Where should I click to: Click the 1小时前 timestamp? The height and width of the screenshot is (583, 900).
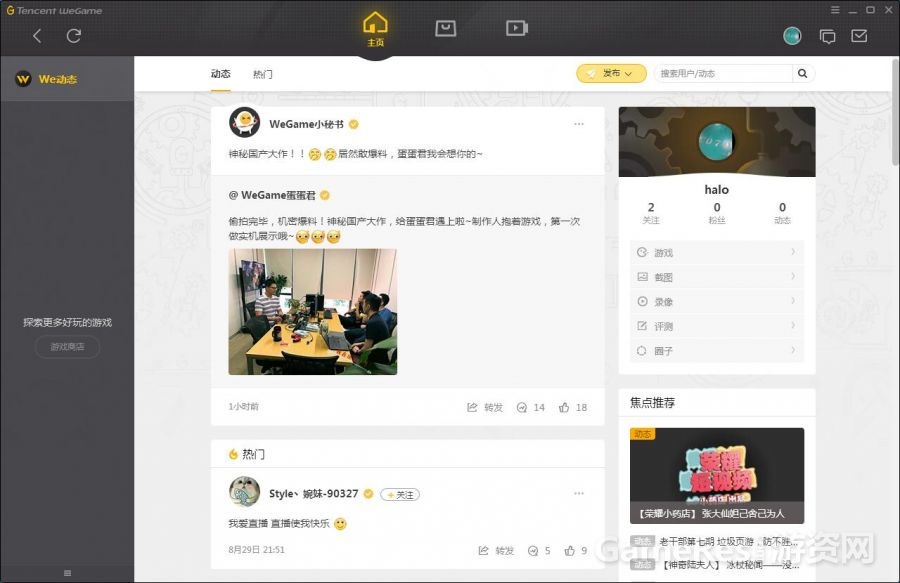tap(243, 407)
